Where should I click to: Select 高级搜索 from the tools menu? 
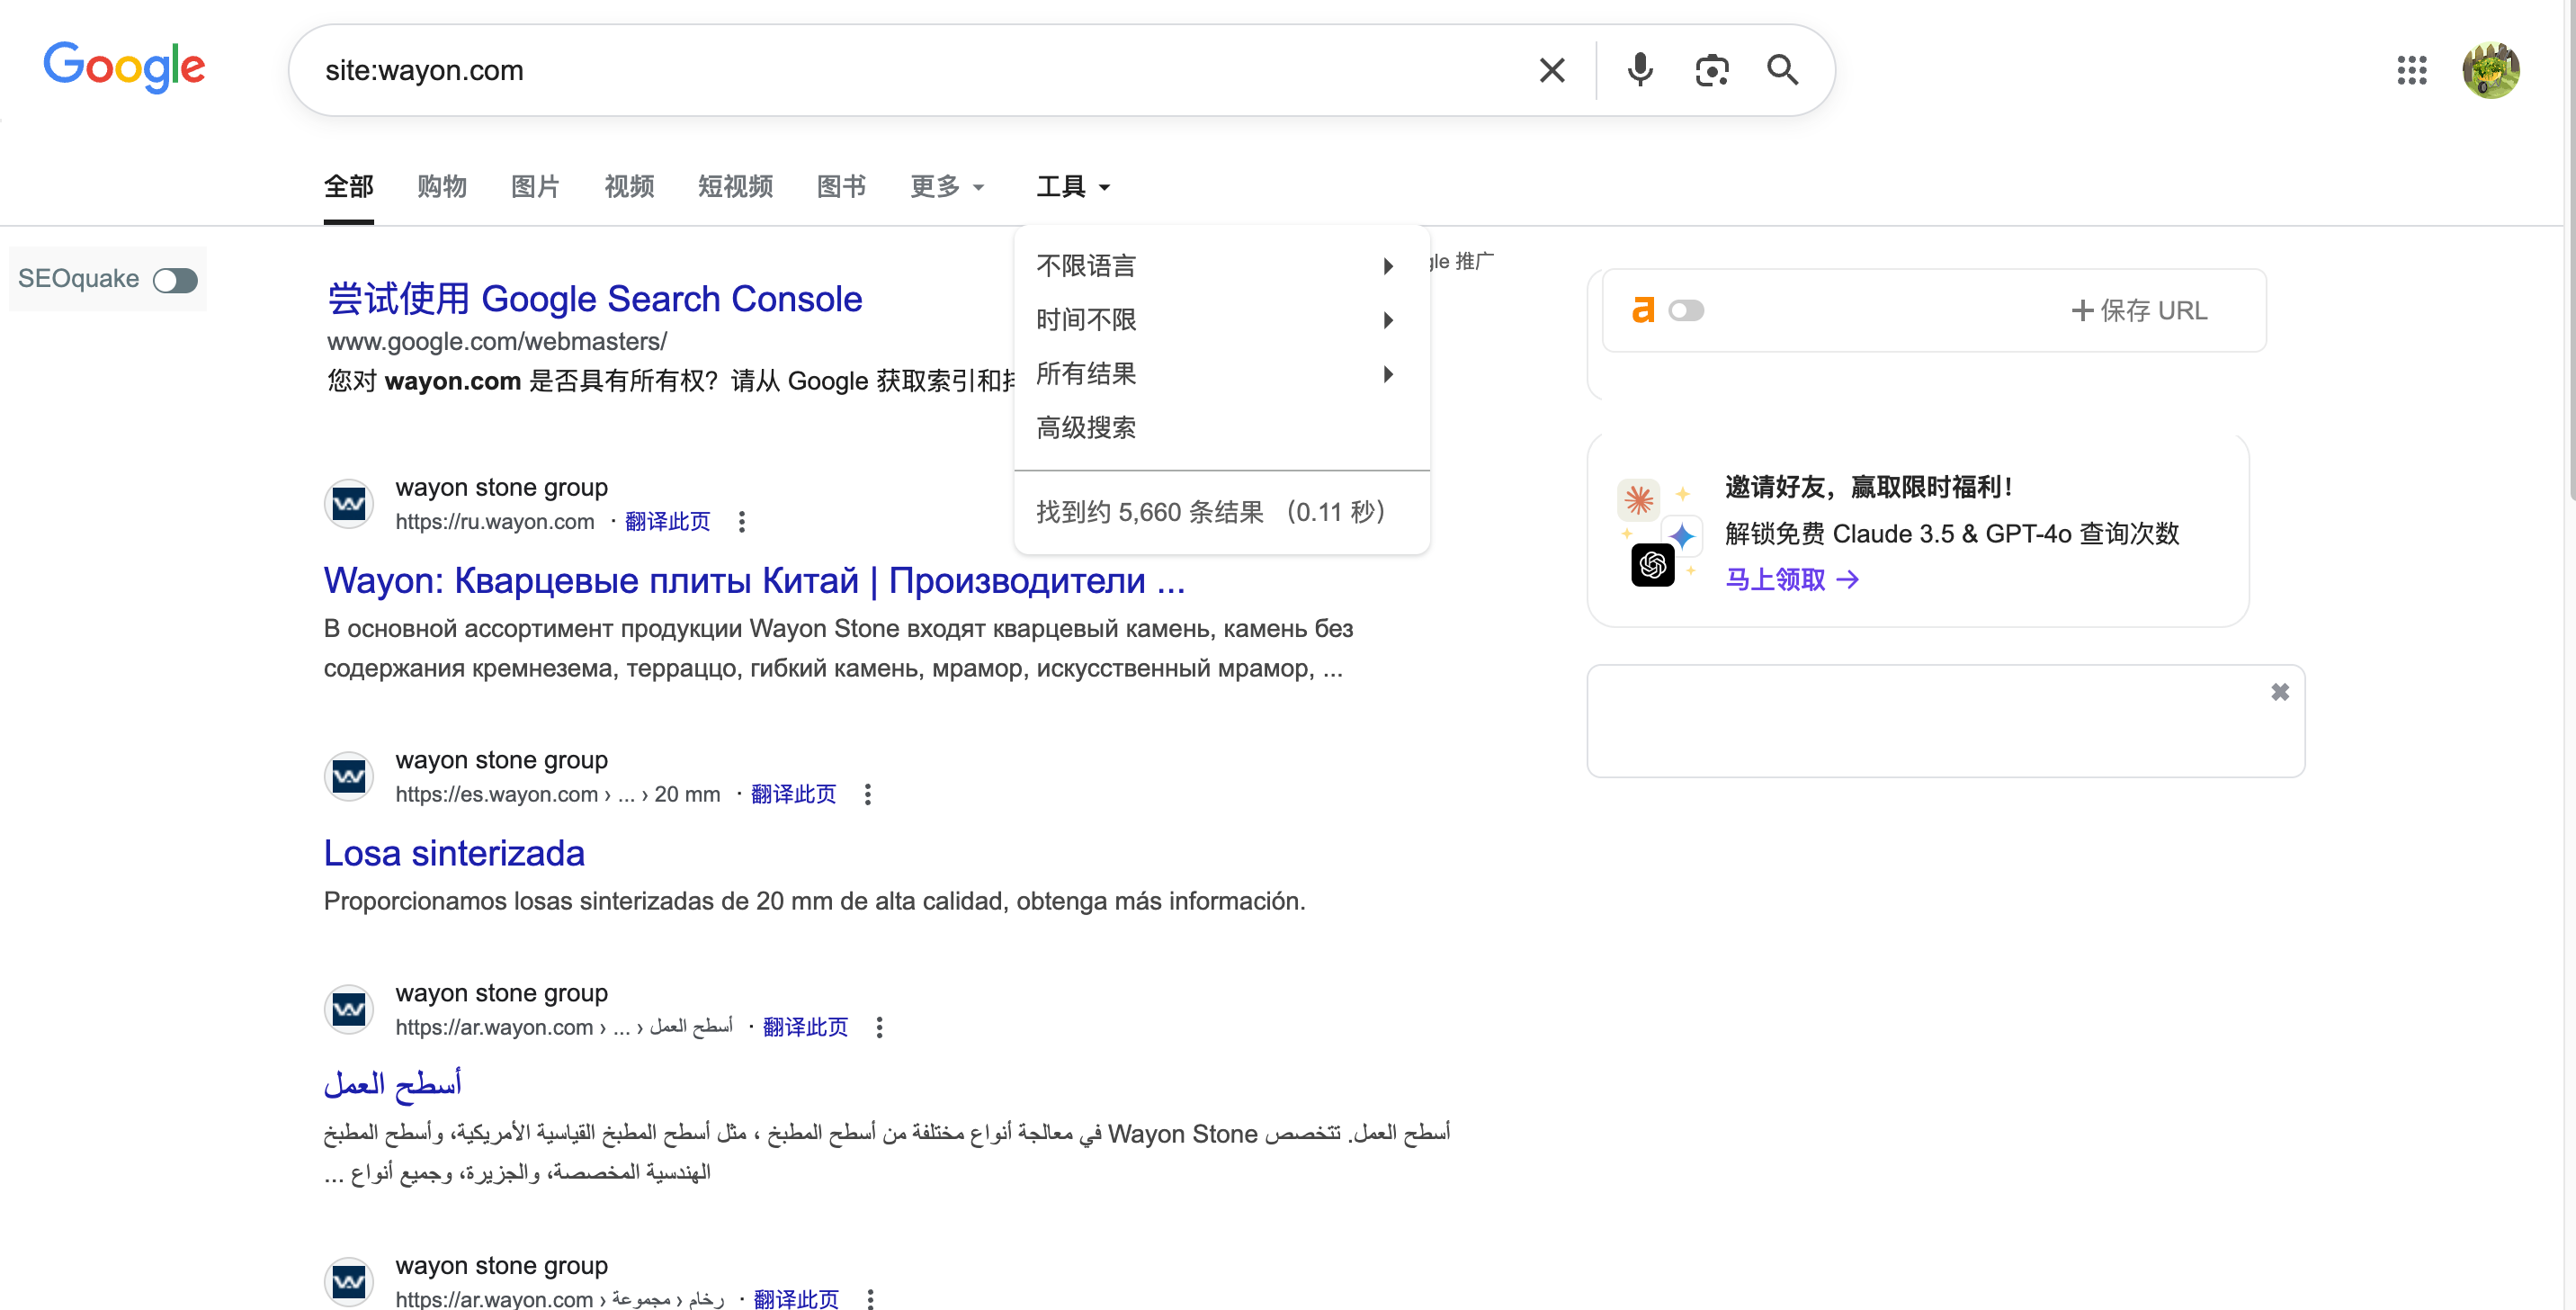pos(1086,427)
